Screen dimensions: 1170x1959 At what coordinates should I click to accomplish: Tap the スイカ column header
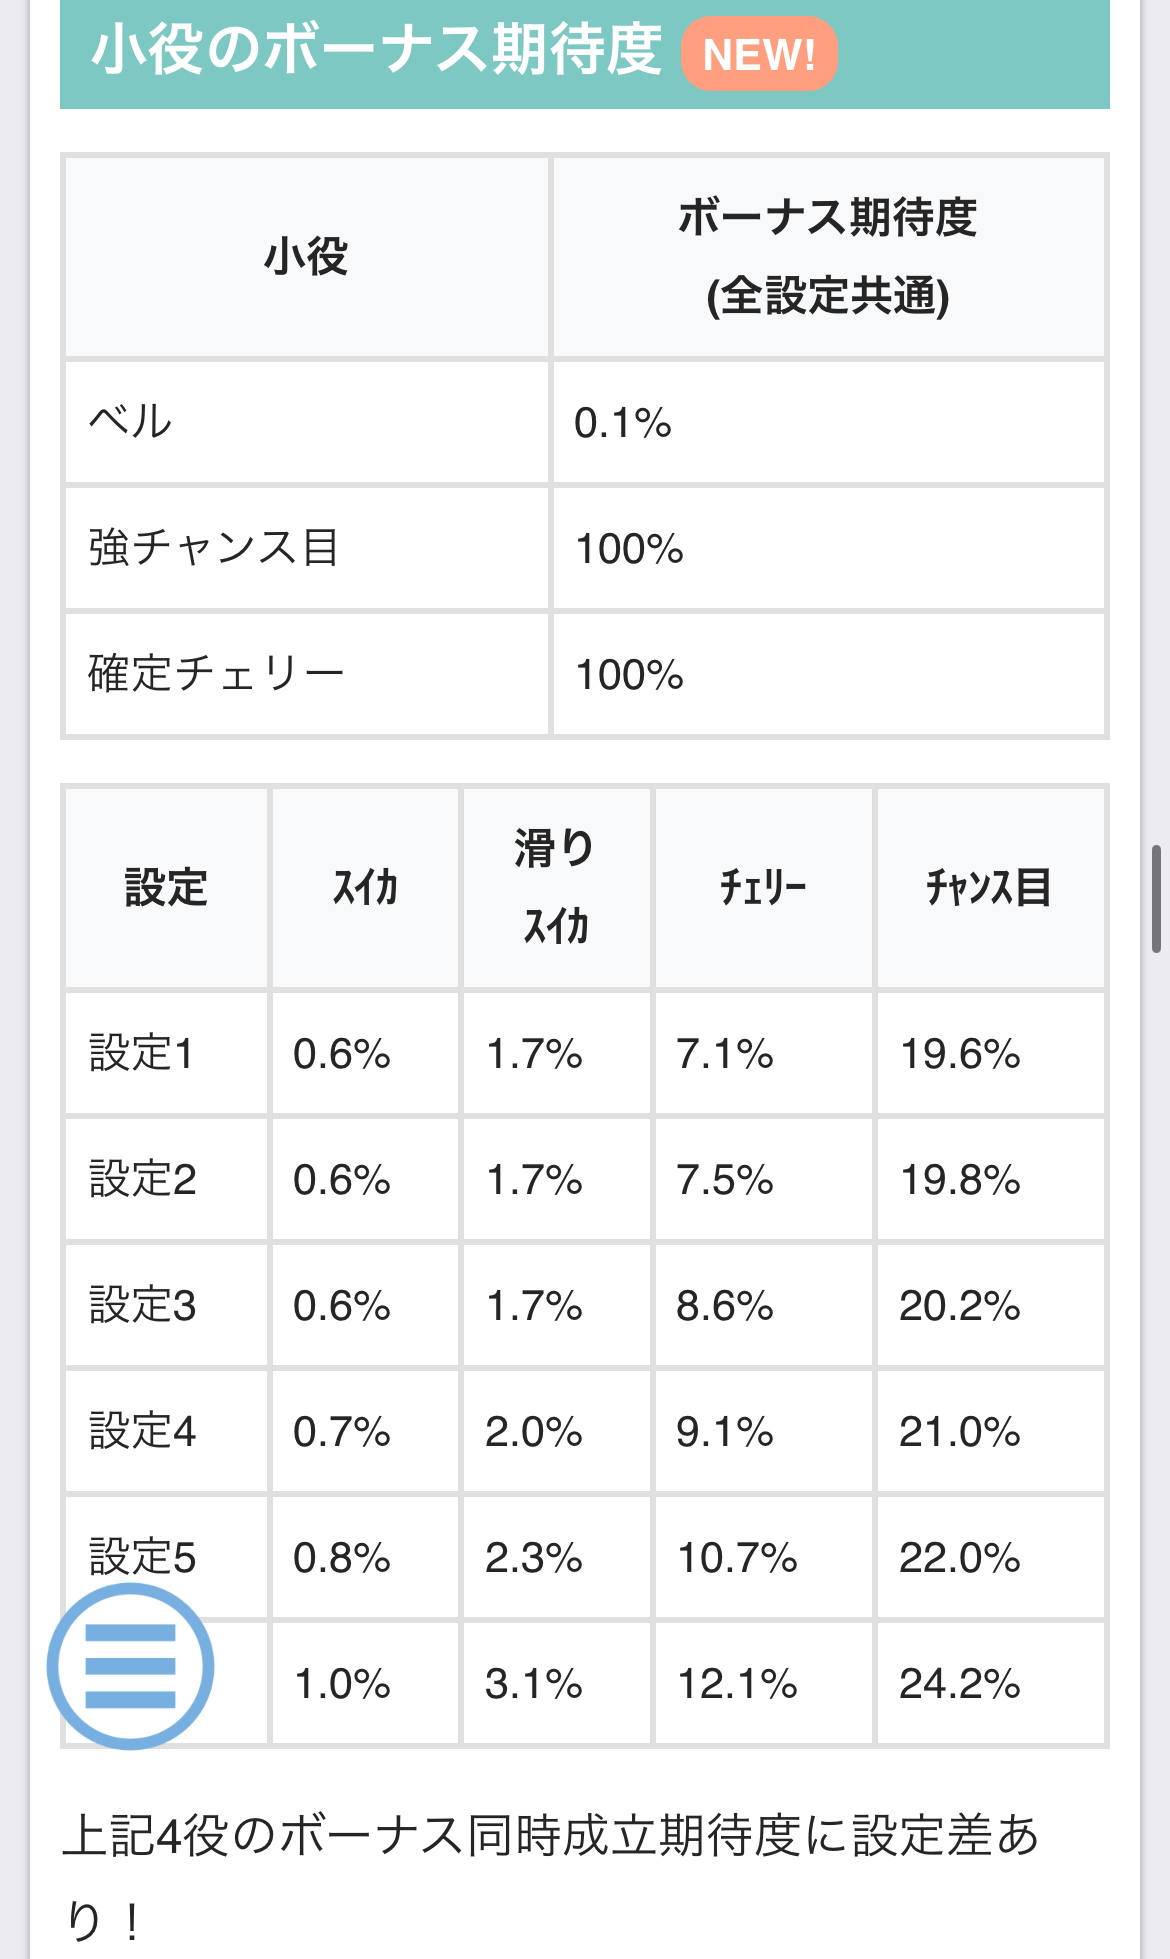click(x=365, y=888)
